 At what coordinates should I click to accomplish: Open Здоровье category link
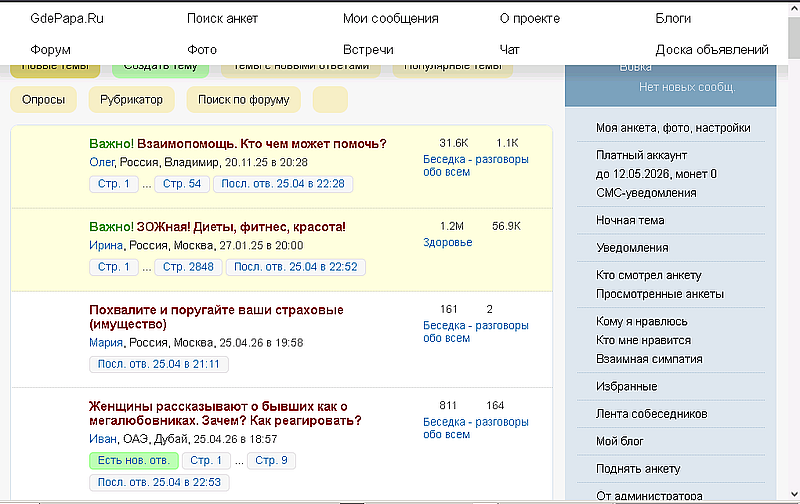pos(448,242)
